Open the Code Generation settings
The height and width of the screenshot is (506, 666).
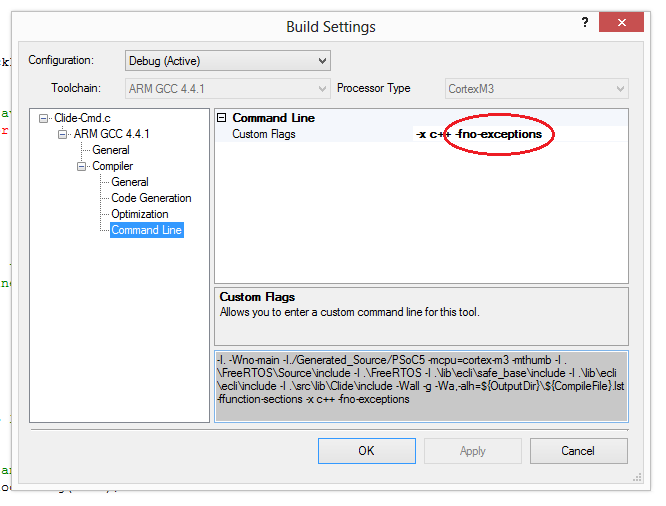[x=151, y=198]
